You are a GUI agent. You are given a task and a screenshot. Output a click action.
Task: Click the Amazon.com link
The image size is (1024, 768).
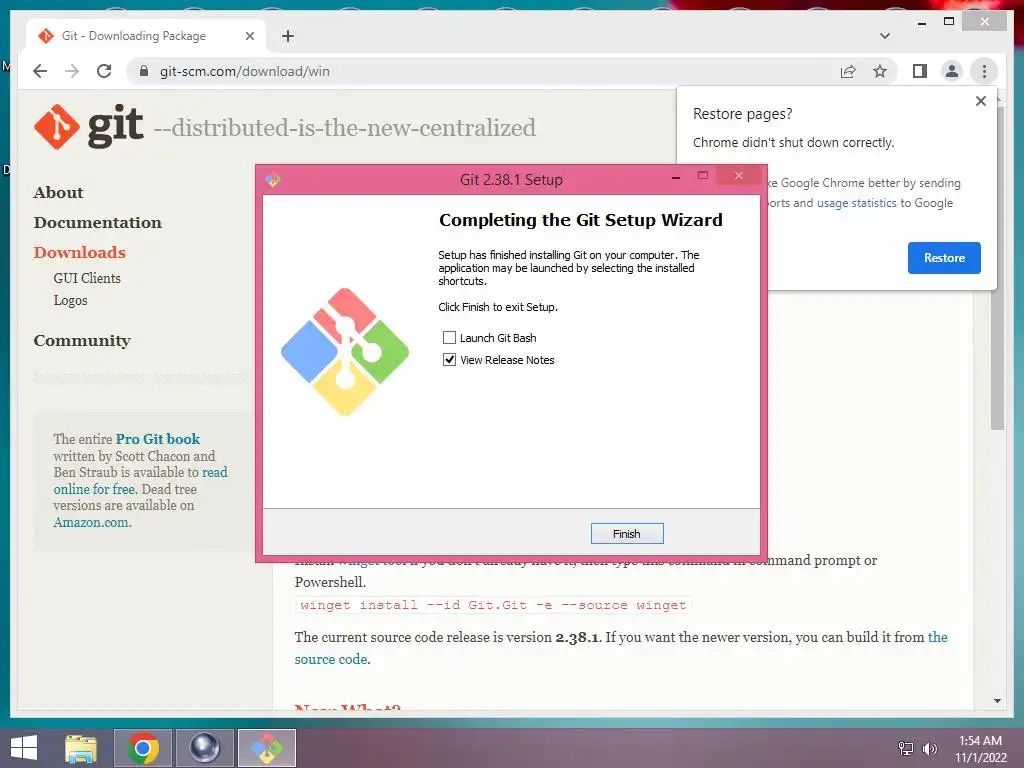click(x=92, y=522)
